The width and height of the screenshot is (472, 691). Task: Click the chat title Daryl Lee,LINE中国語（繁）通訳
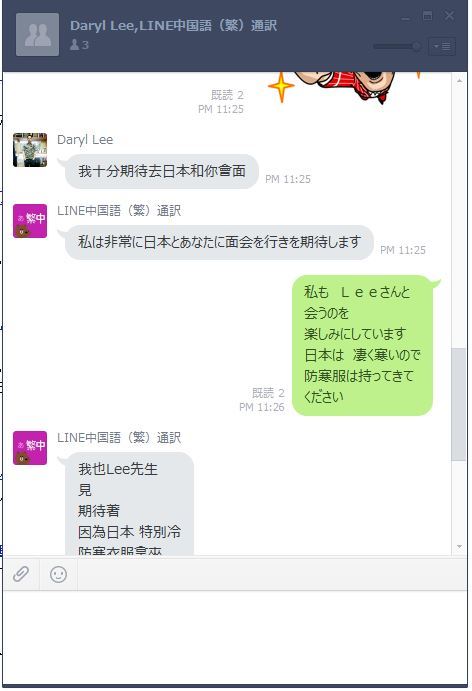[173, 26]
